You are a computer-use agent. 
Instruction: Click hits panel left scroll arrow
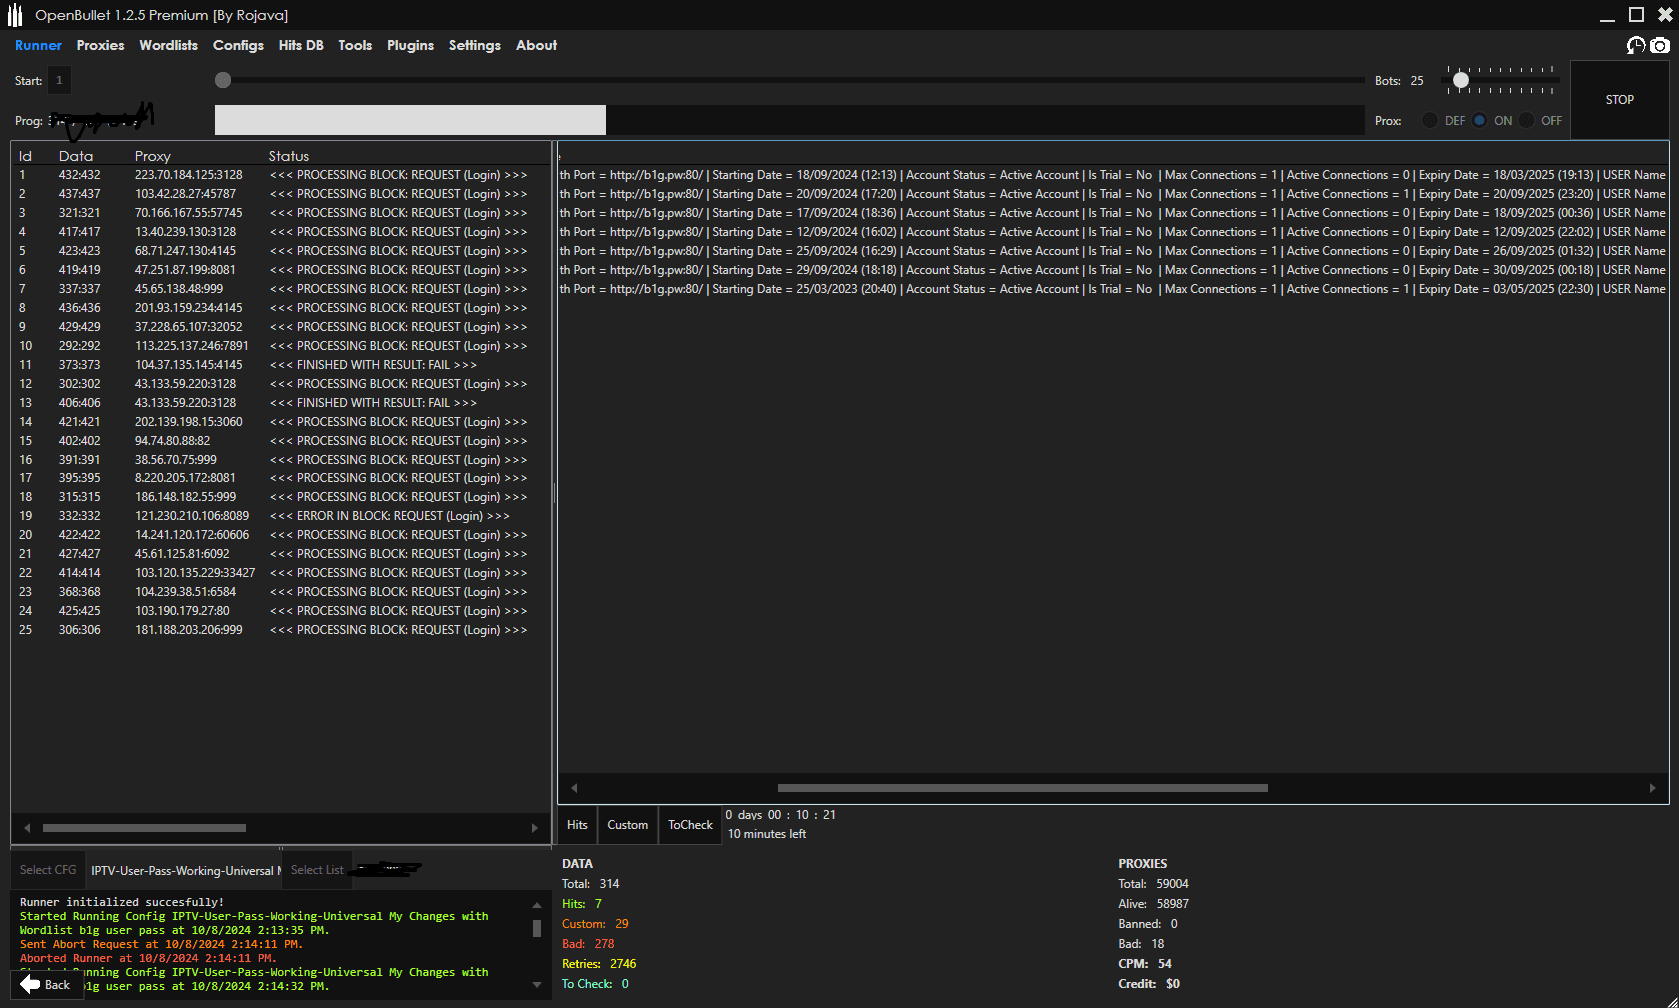coord(574,788)
